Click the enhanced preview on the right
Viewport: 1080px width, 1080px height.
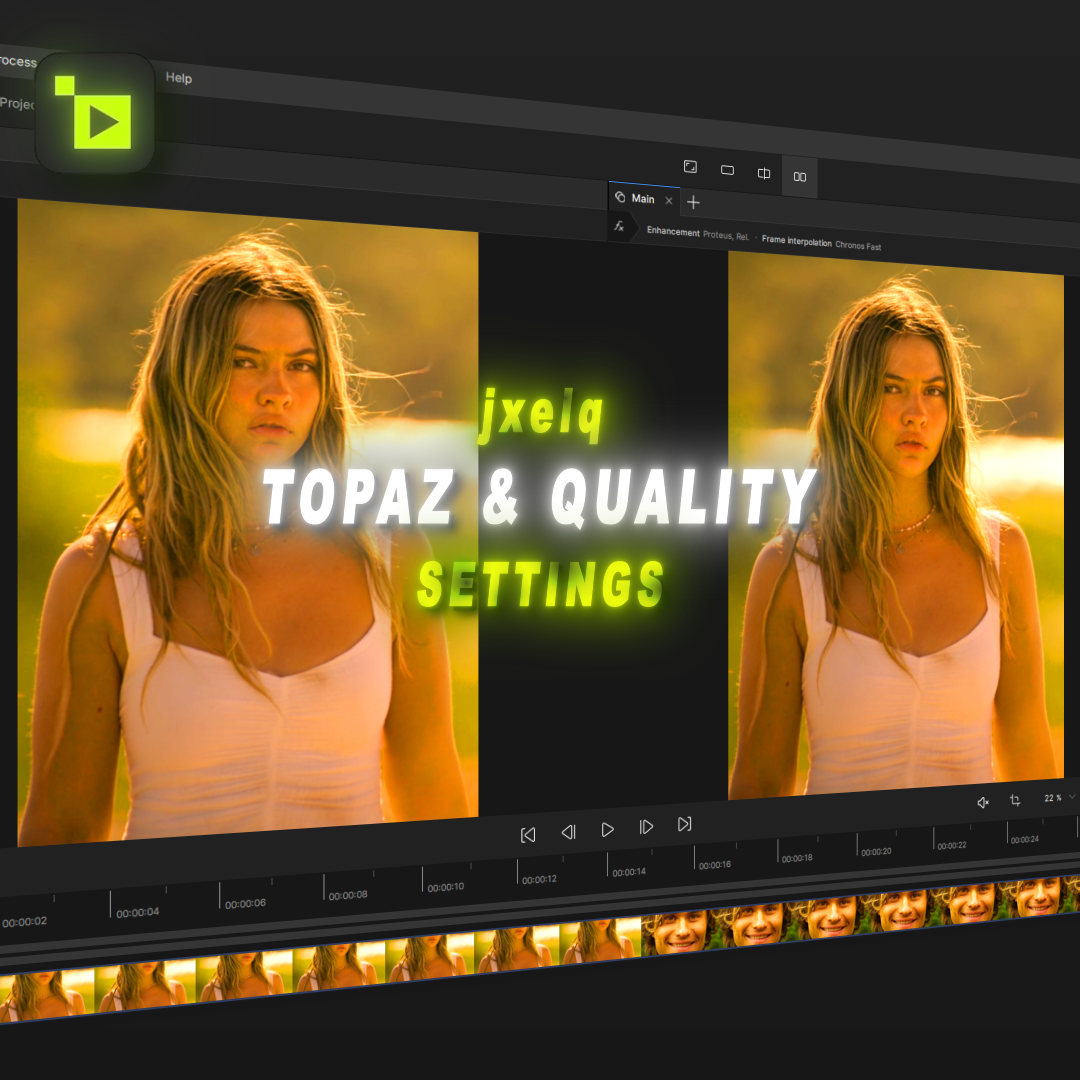click(x=895, y=526)
